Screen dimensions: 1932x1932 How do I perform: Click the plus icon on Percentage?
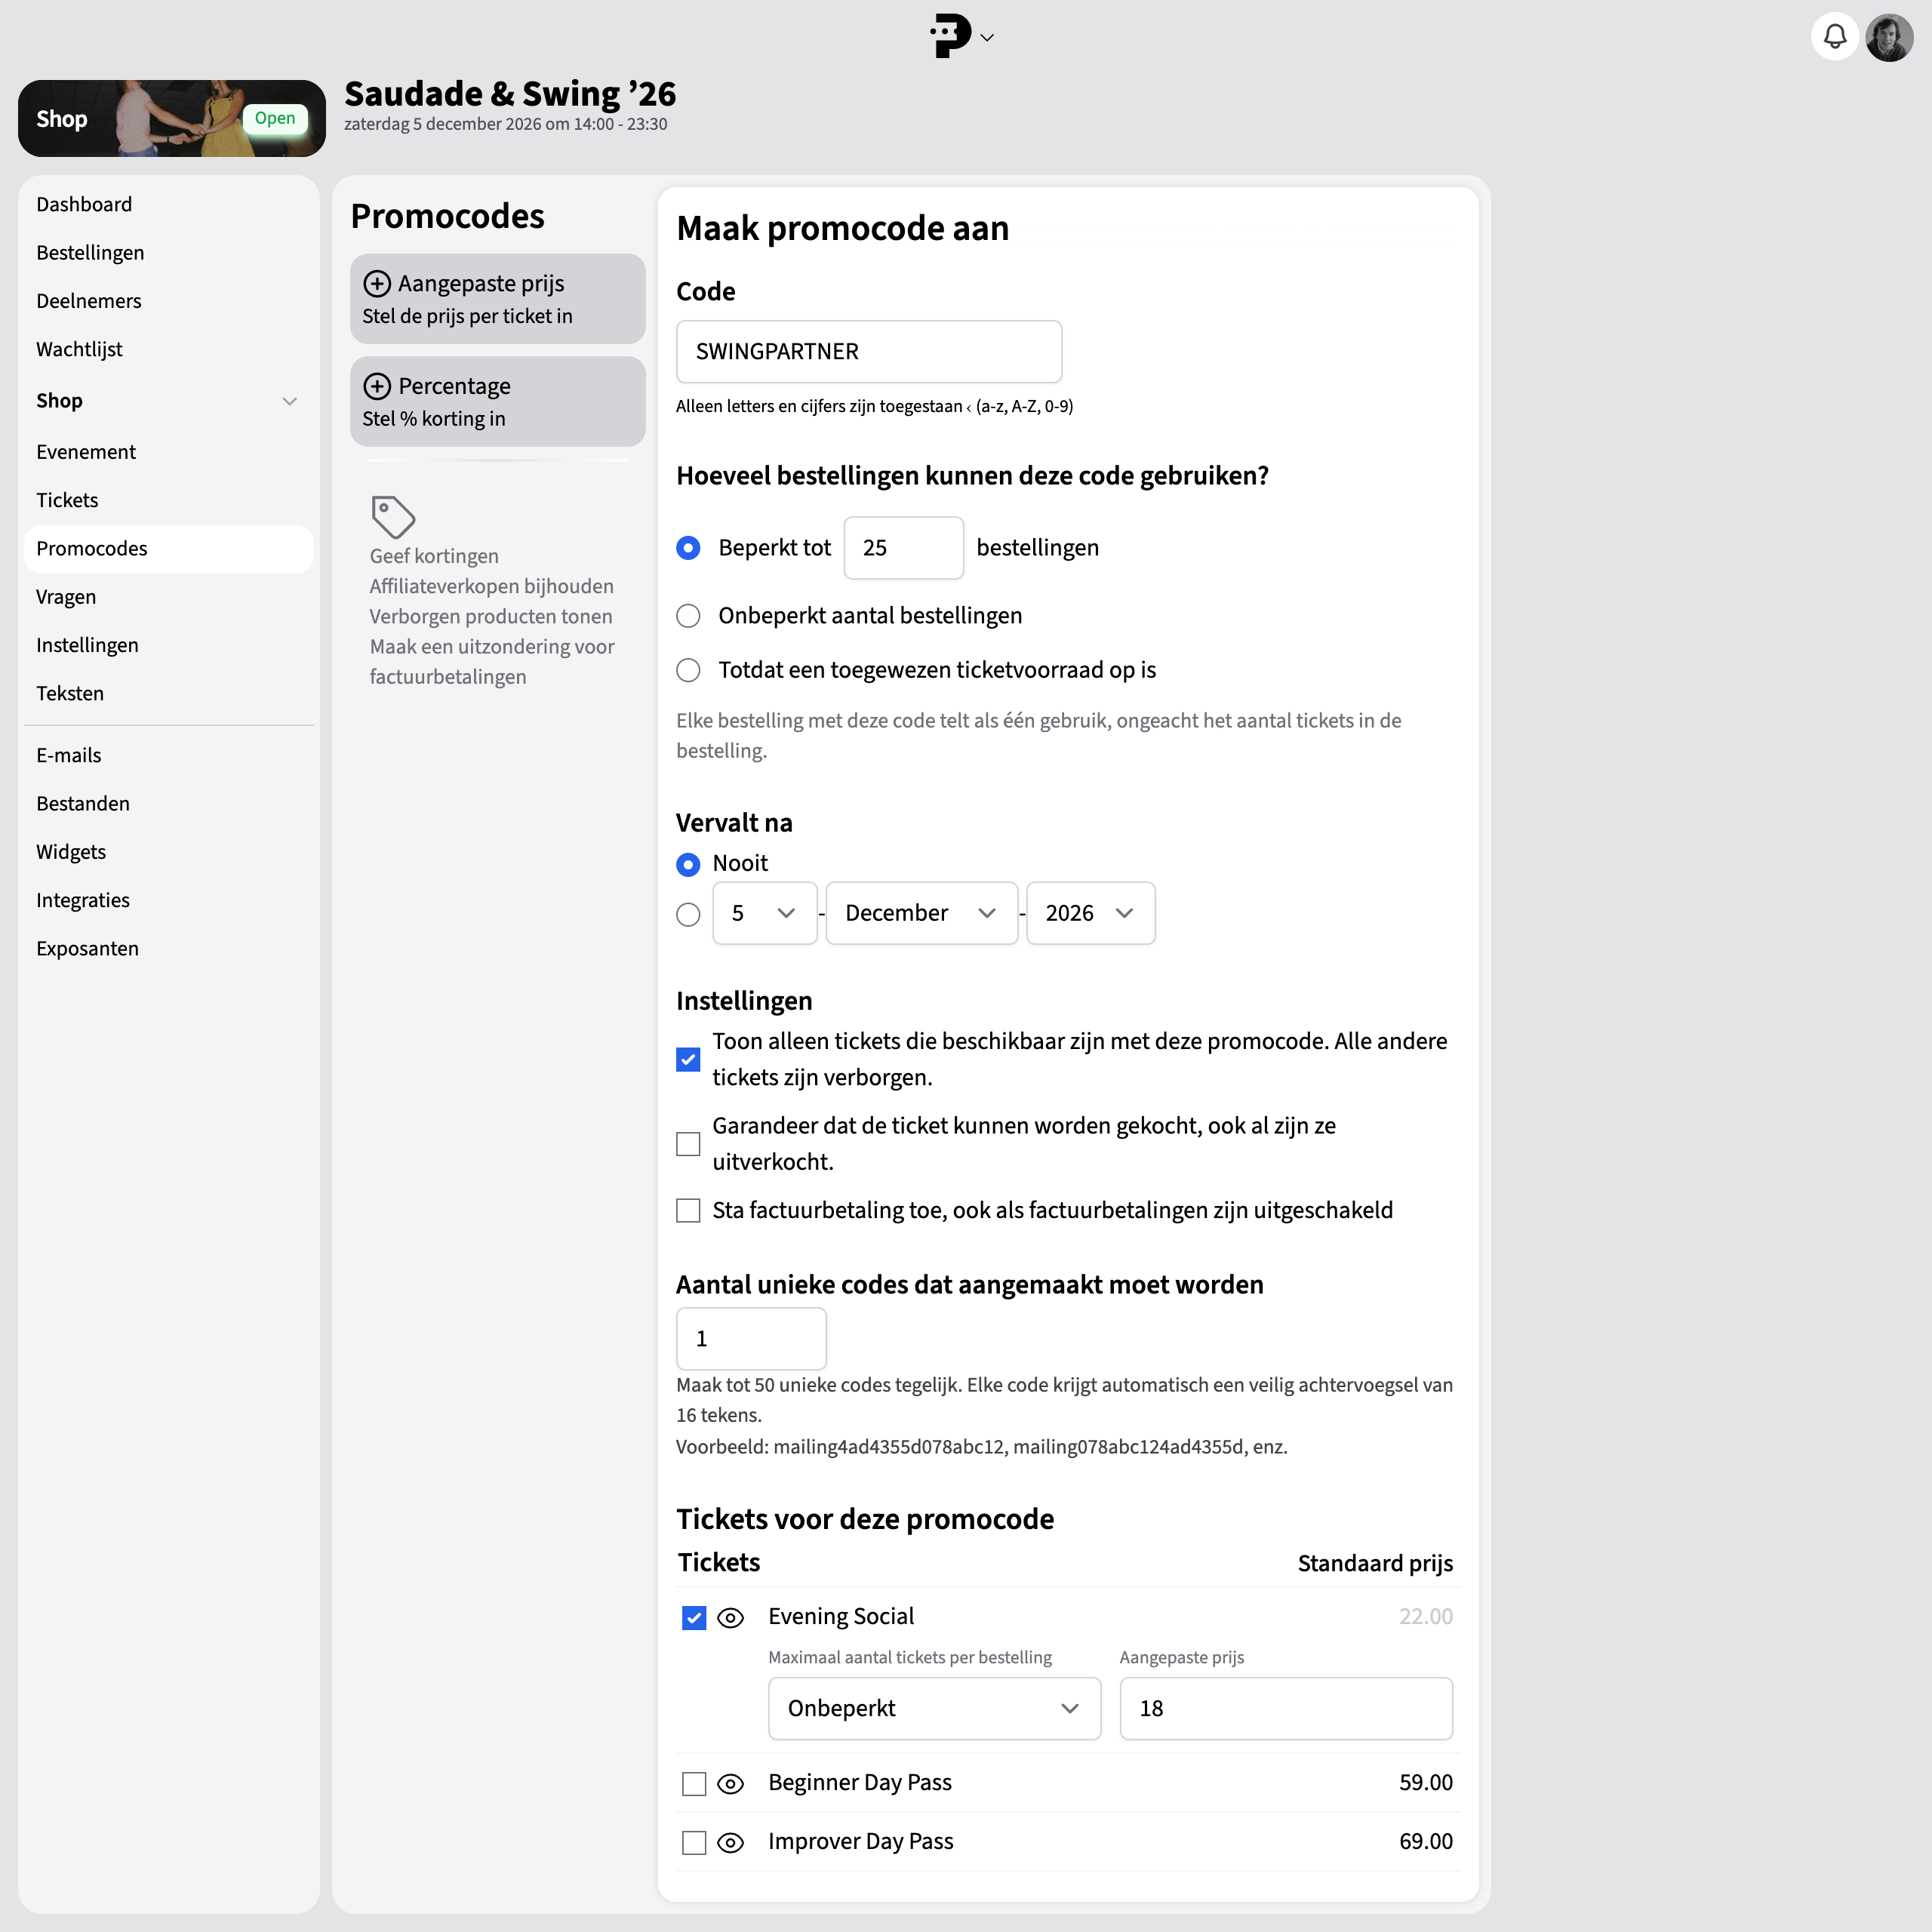tap(377, 386)
